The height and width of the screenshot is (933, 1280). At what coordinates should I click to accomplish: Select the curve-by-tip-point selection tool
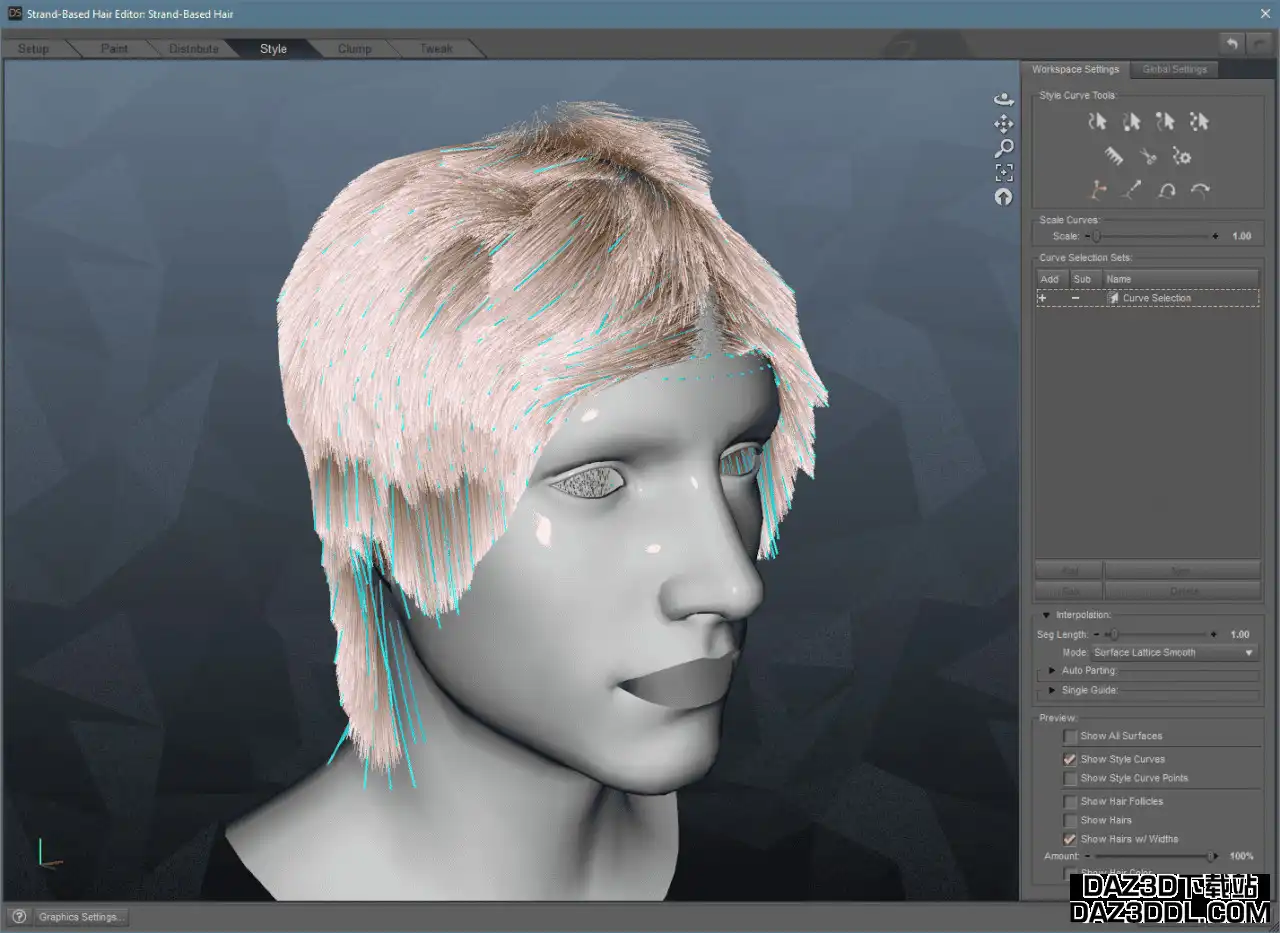[1165, 122]
